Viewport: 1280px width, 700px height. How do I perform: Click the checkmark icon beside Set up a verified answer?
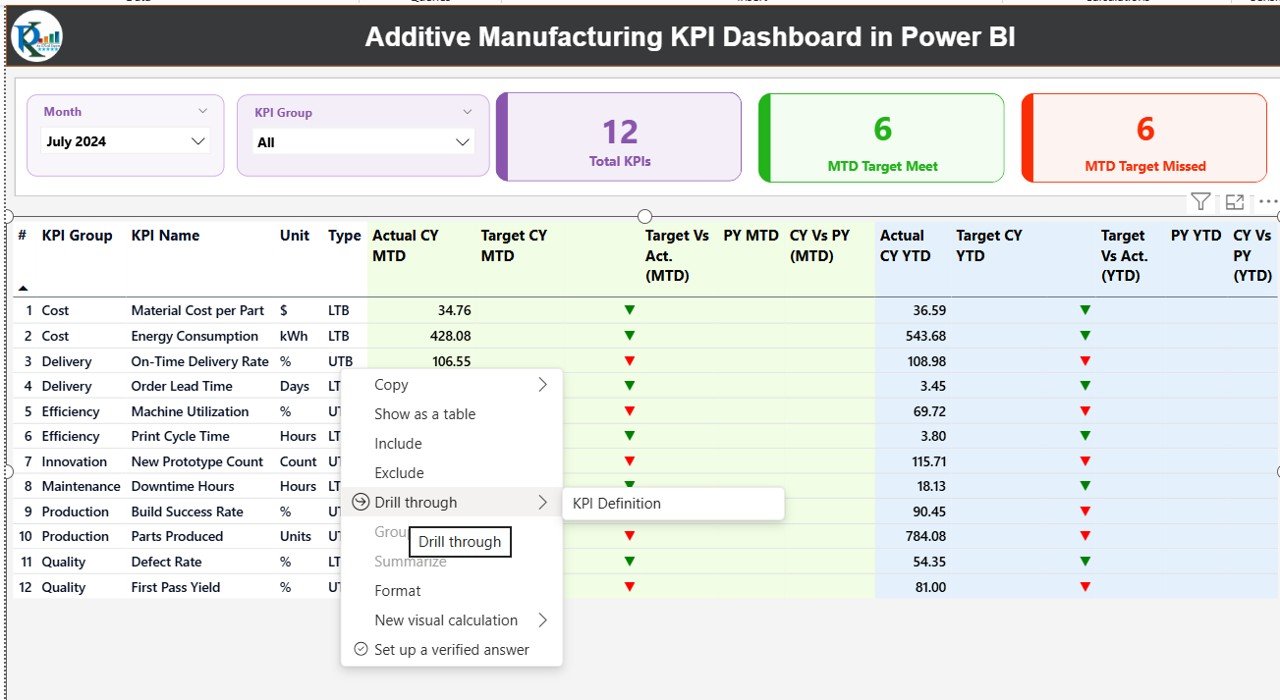tap(360, 649)
